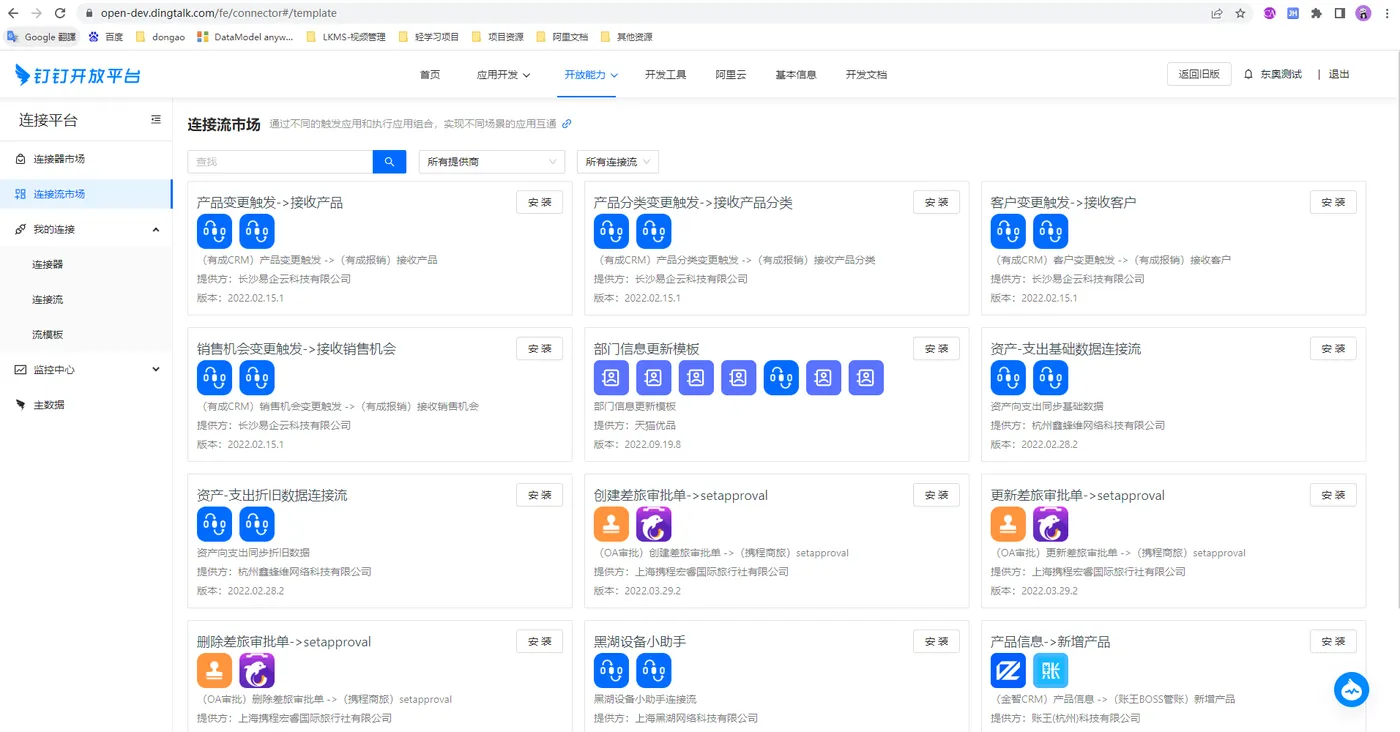1400x732 pixels.
Task: Click the purple 携程商旅 icon in 更新差旅审批单 card
Action: tap(1051, 524)
